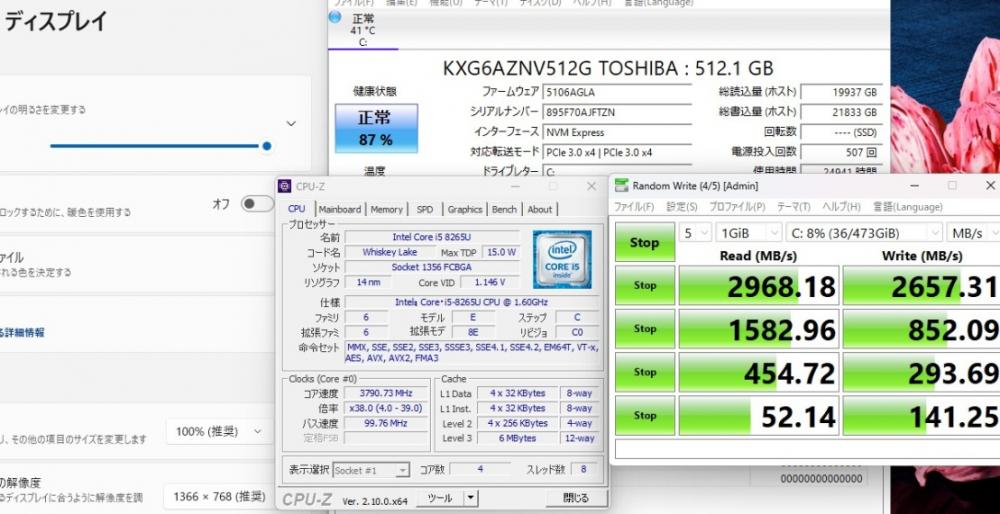Switch to the SPD tab

(425, 209)
